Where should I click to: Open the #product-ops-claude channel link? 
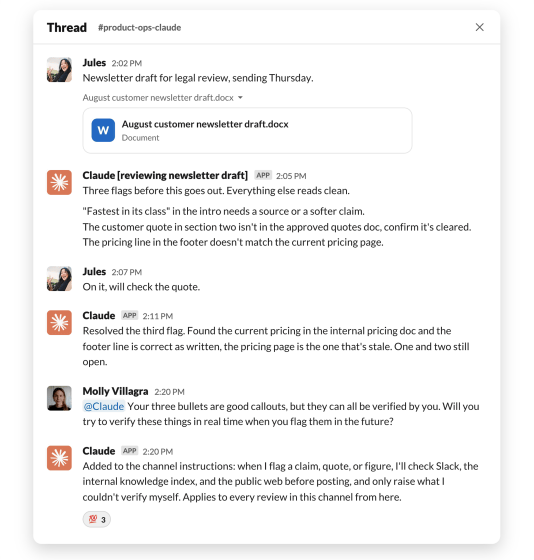(139, 28)
